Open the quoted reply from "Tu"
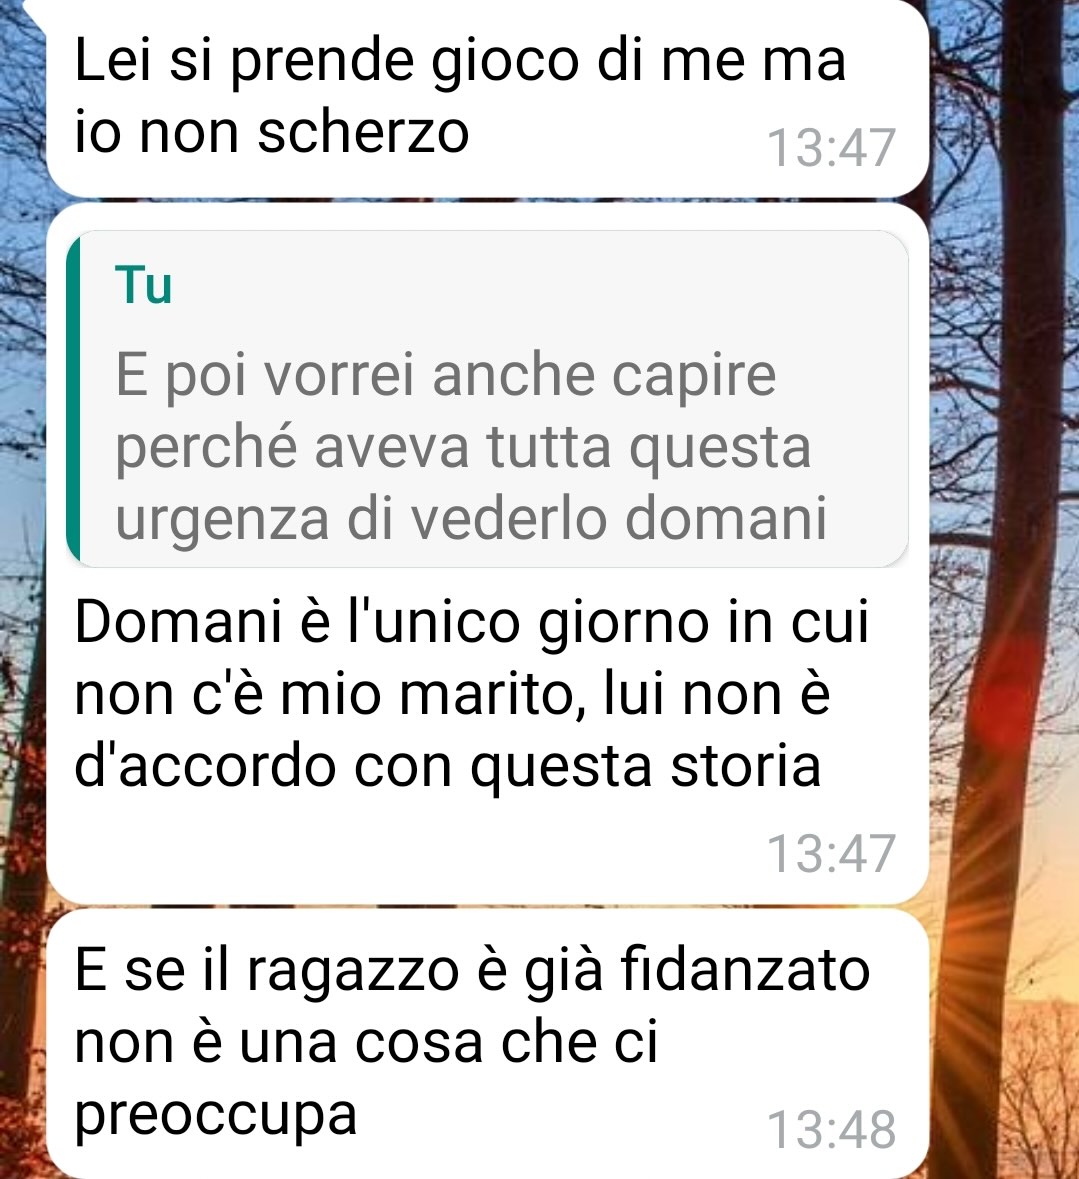1079x1179 pixels. click(487, 399)
